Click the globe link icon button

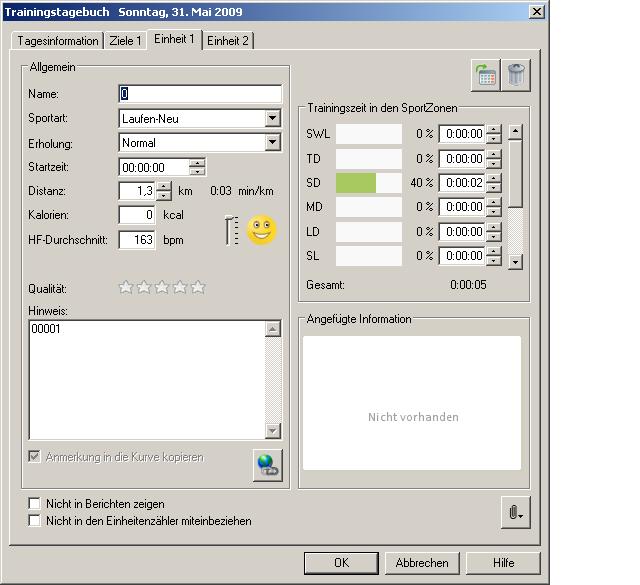click(x=267, y=465)
